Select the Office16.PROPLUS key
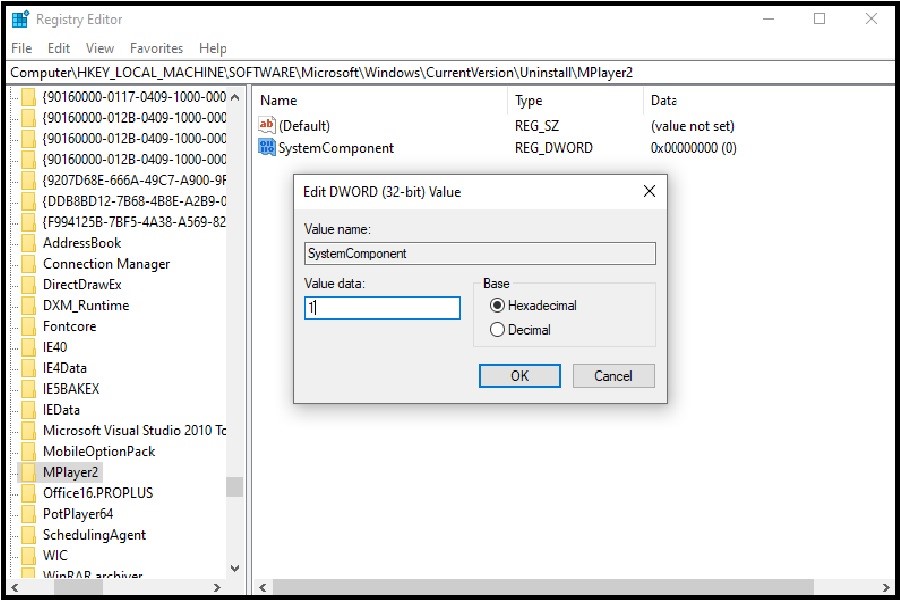The height and width of the screenshot is (600, 900). point(98,493)
